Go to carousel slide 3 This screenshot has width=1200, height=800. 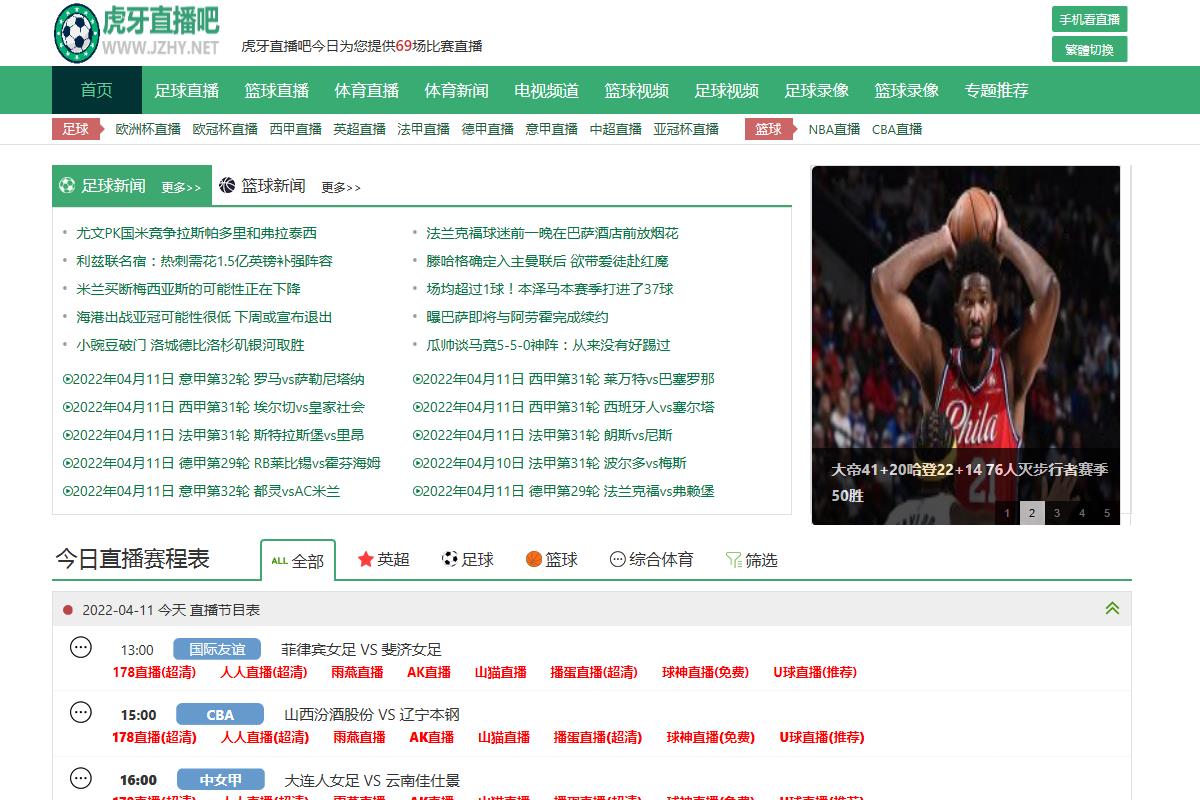1057,513
